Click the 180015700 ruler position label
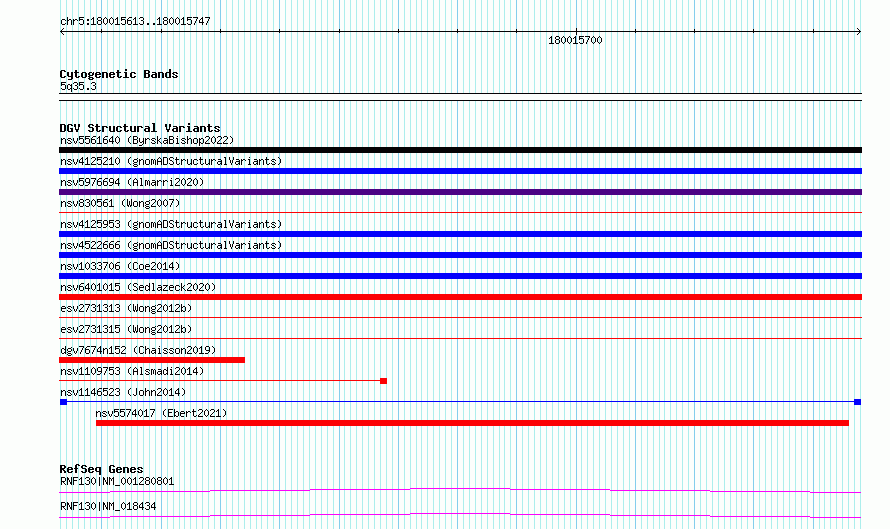This screenshot has width=890, height=529. [x=575, y=40]
